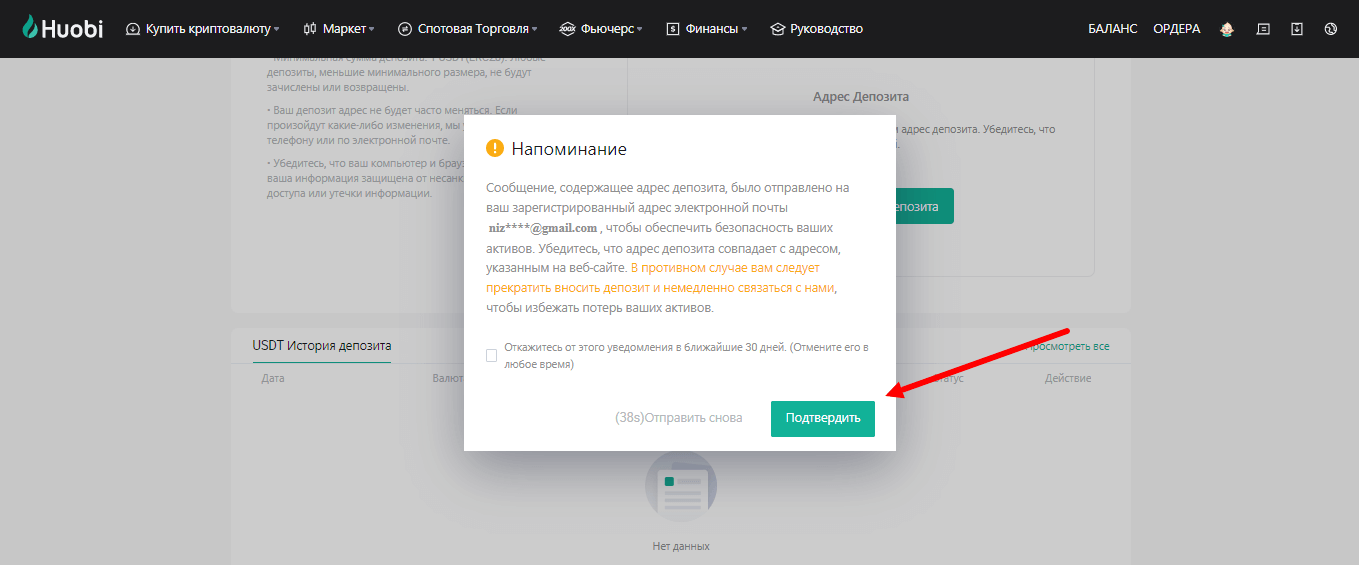
Task: Click the Huobi logo
Action: coord(62,29)
